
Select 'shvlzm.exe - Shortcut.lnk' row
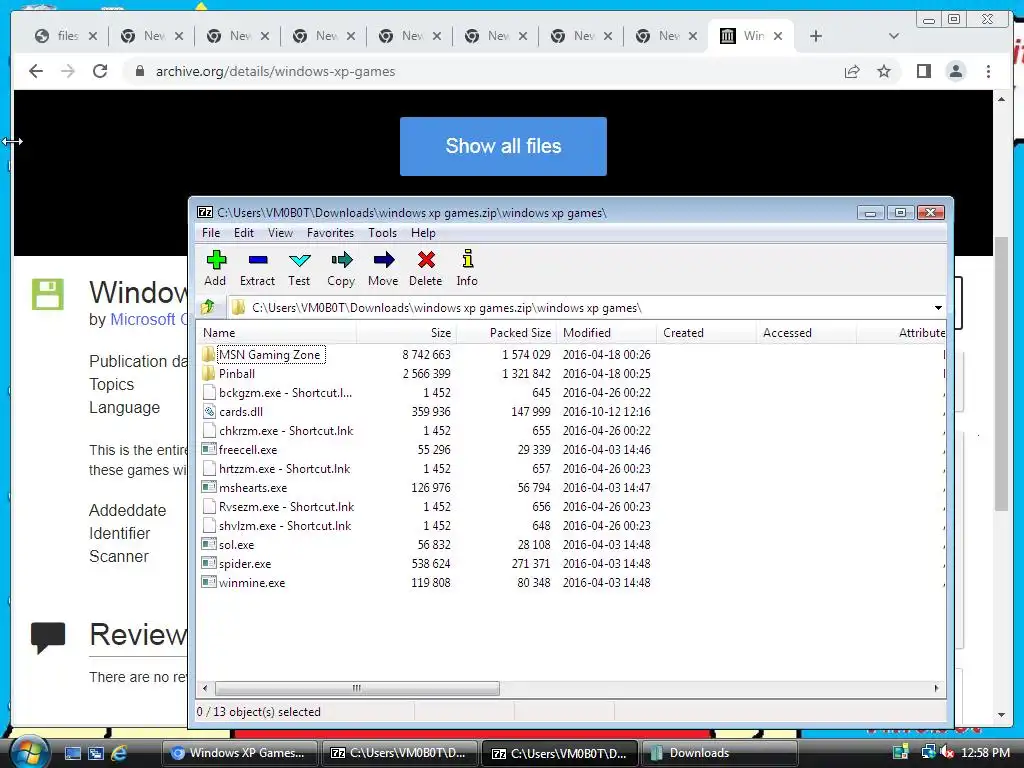pos(571,525)
